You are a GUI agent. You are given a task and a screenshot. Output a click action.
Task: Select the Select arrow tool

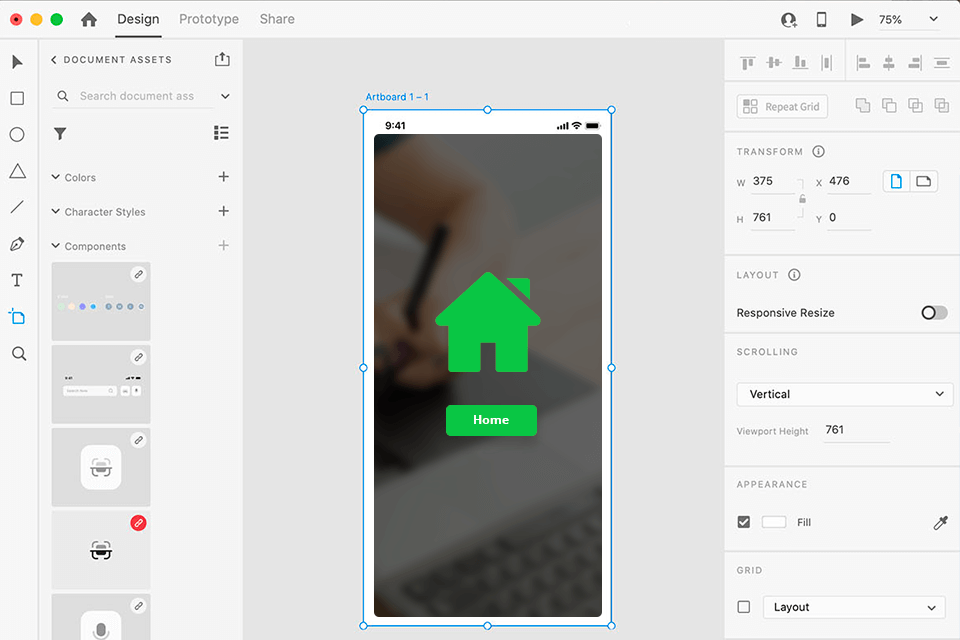(17, 62)
